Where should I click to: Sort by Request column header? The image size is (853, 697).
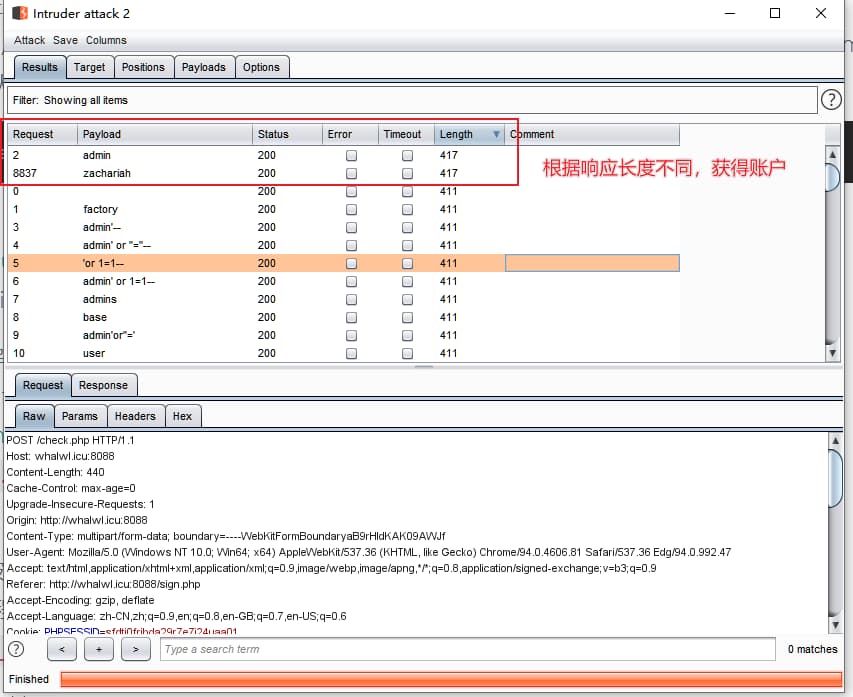[42, 134]
